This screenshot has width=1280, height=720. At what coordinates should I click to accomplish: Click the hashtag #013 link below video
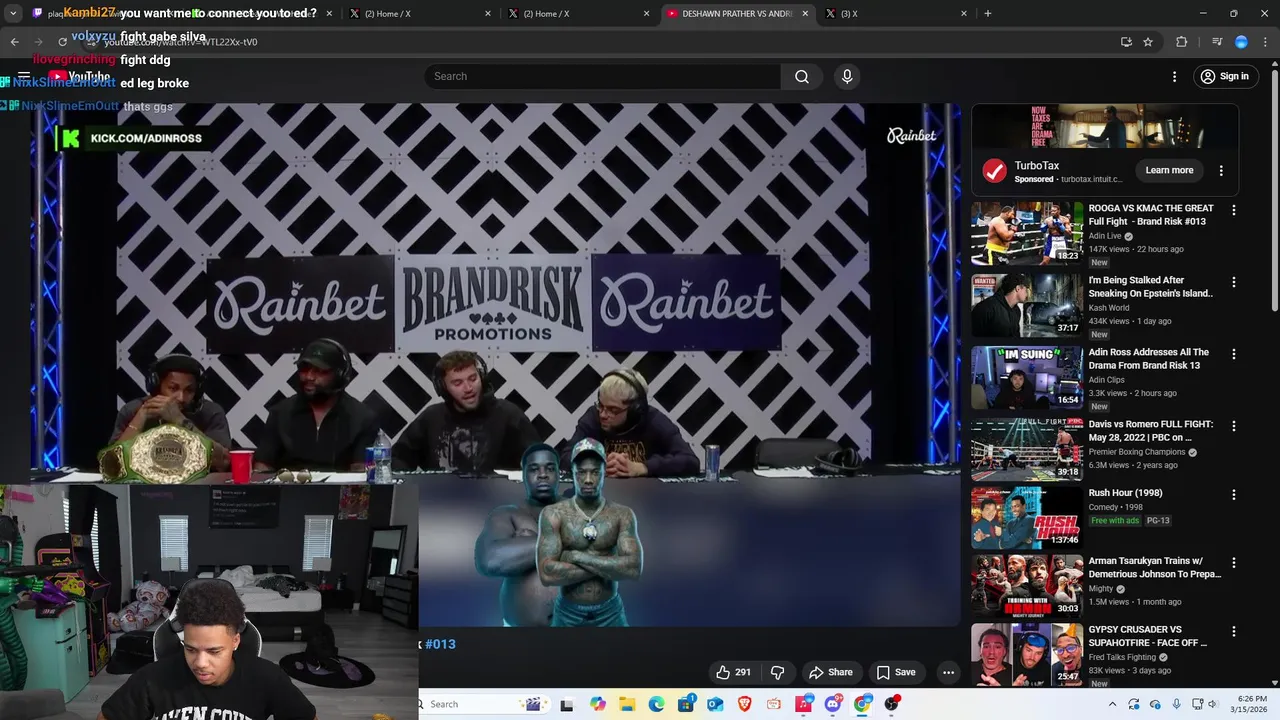[440, 644]
